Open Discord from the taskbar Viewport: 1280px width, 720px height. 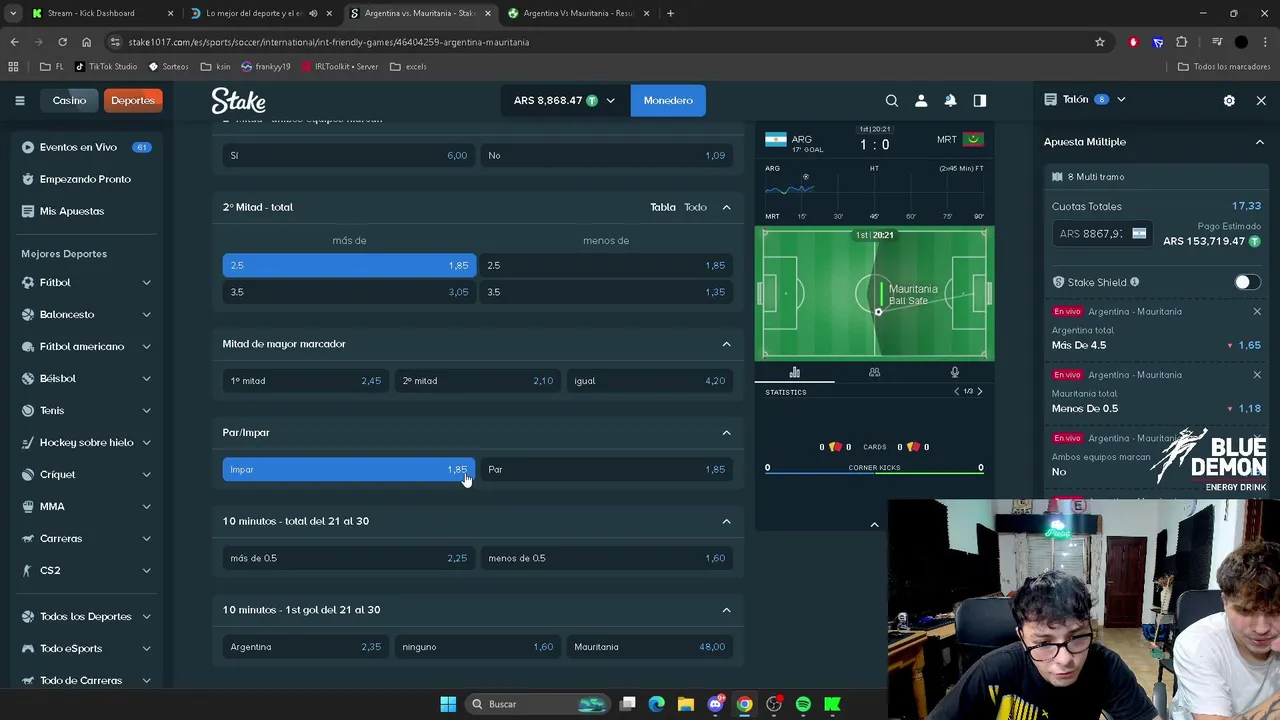tap(715, 704)
